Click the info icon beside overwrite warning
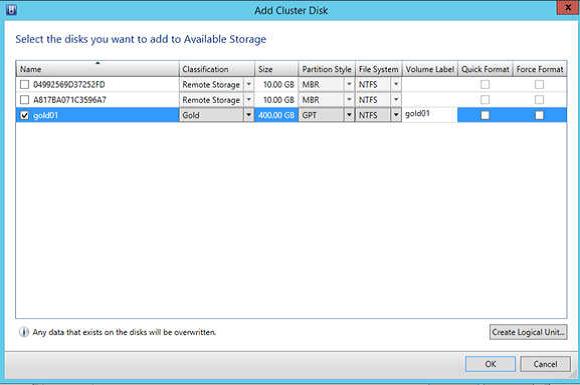580x385 pixels. 24,332
